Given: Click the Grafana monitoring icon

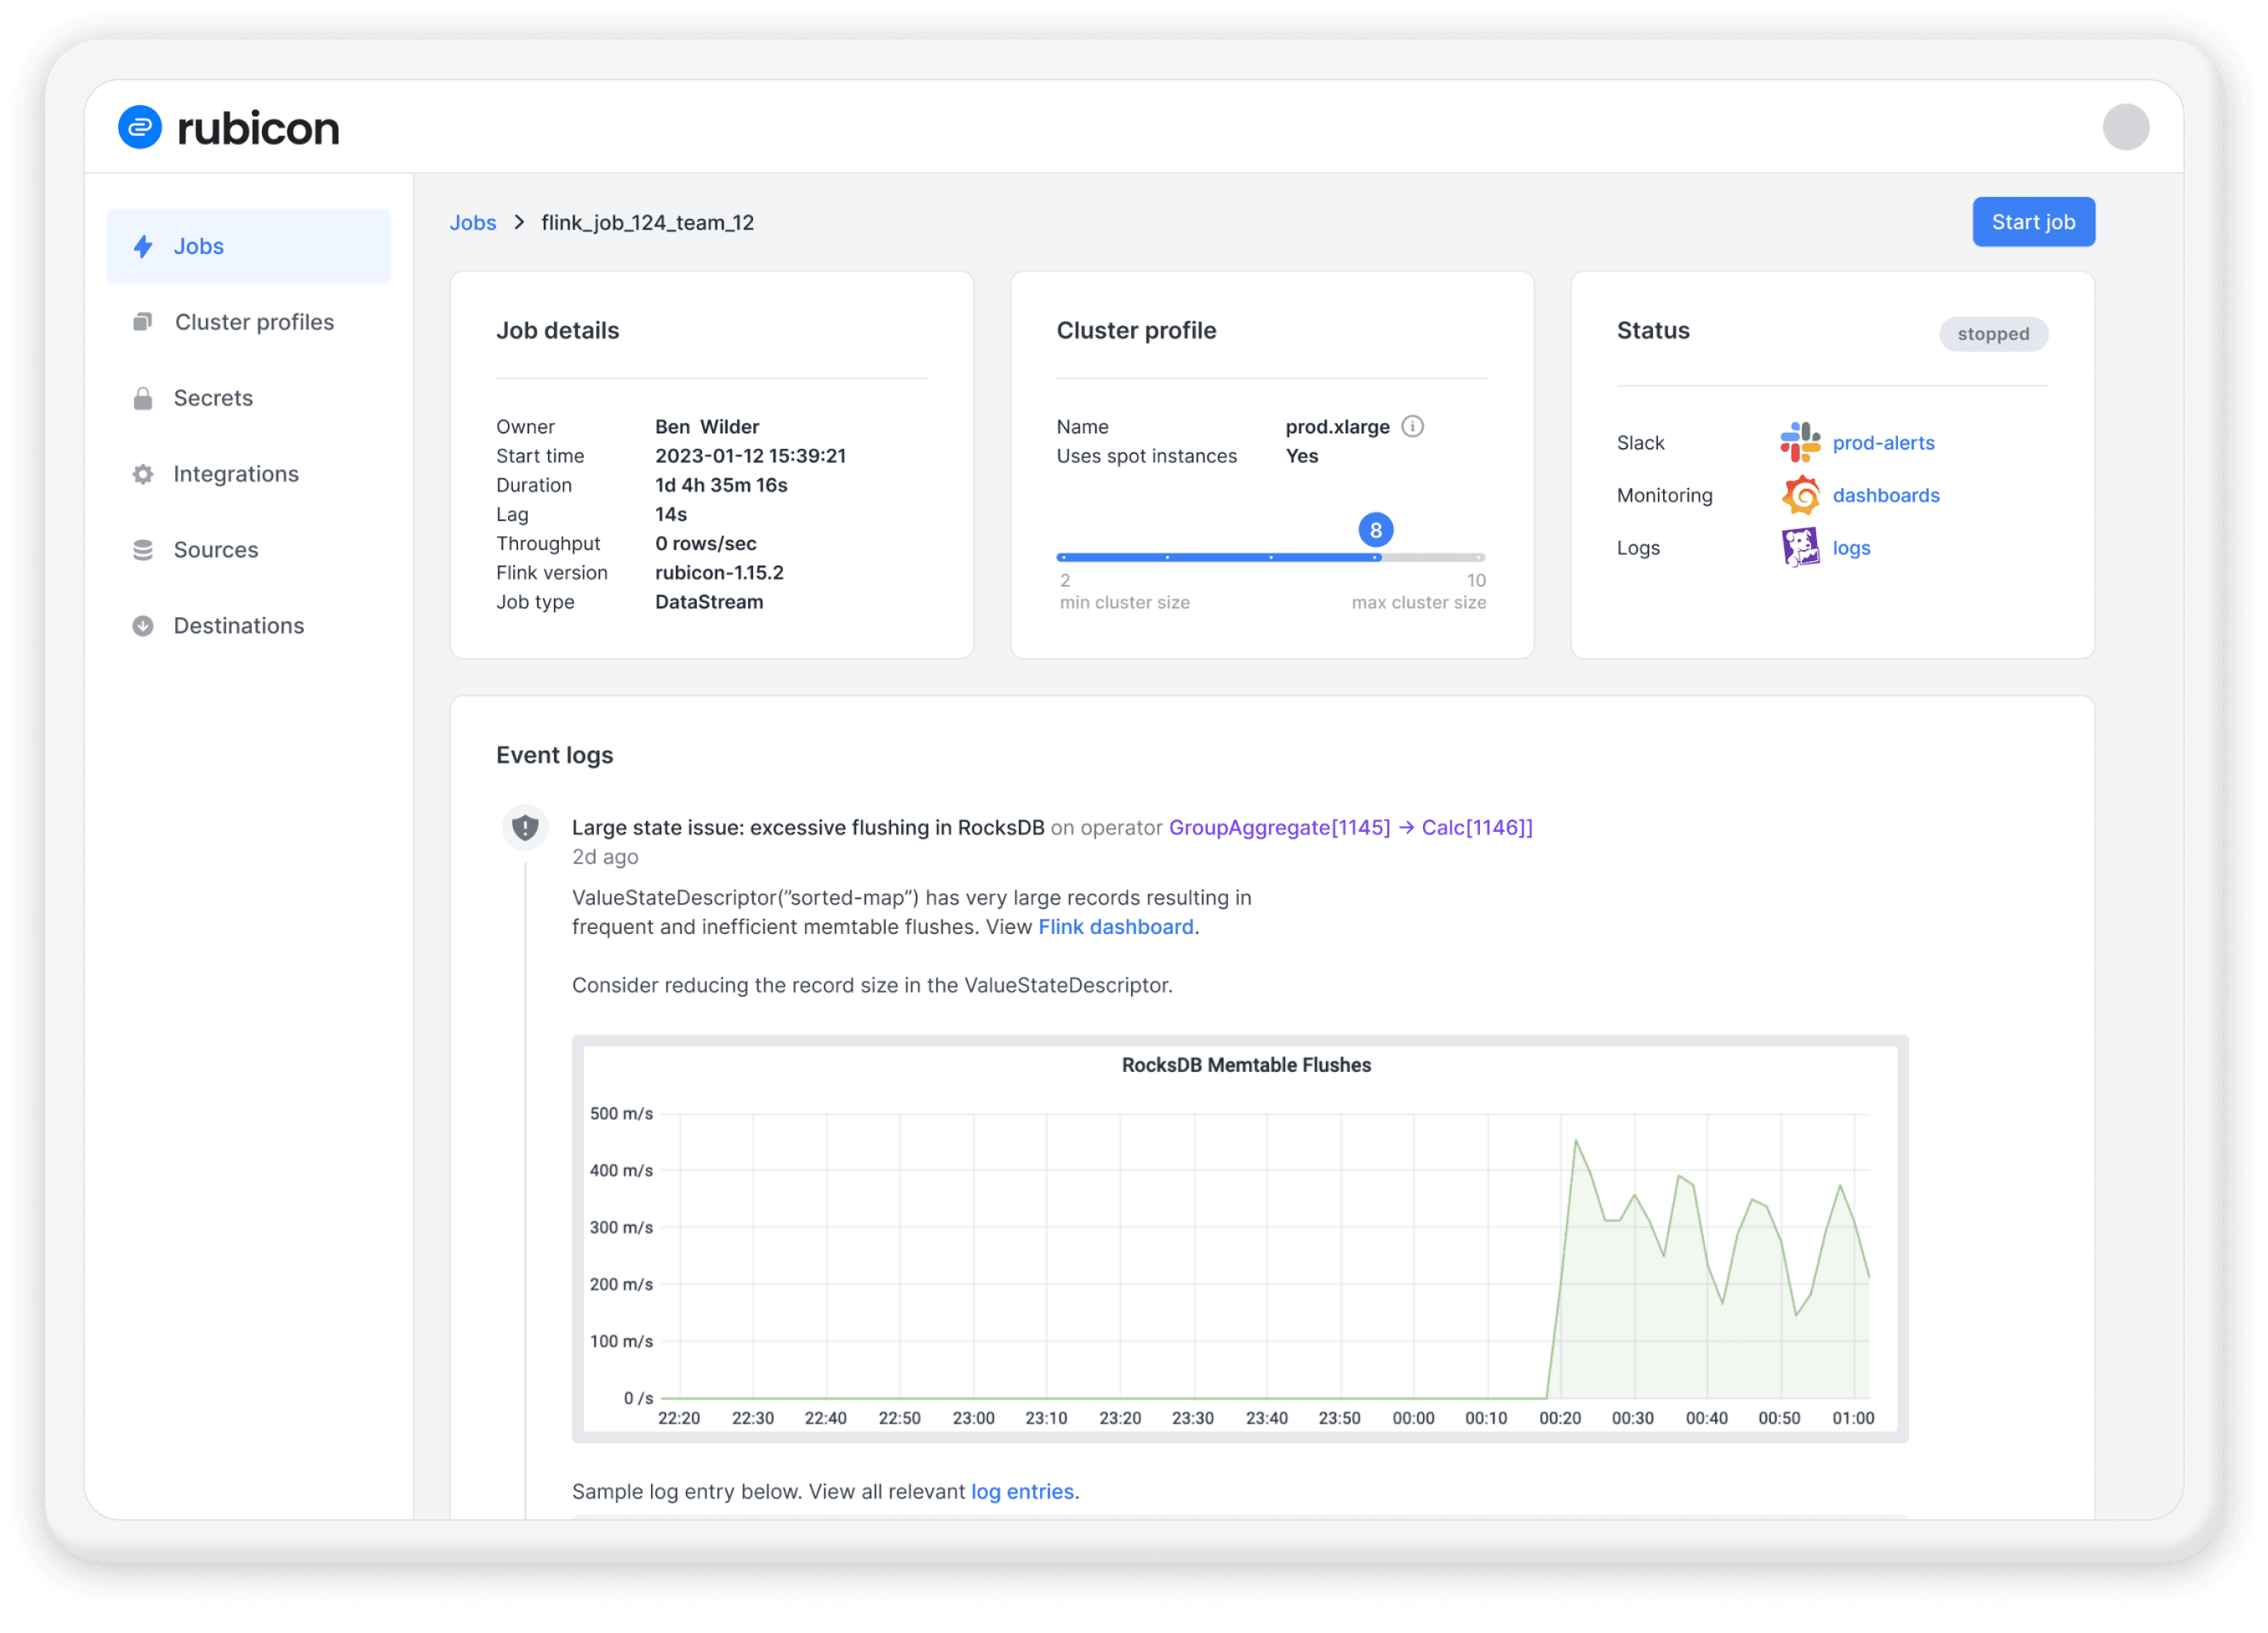Looking at the screenshot, I should tap(1800, 495).
